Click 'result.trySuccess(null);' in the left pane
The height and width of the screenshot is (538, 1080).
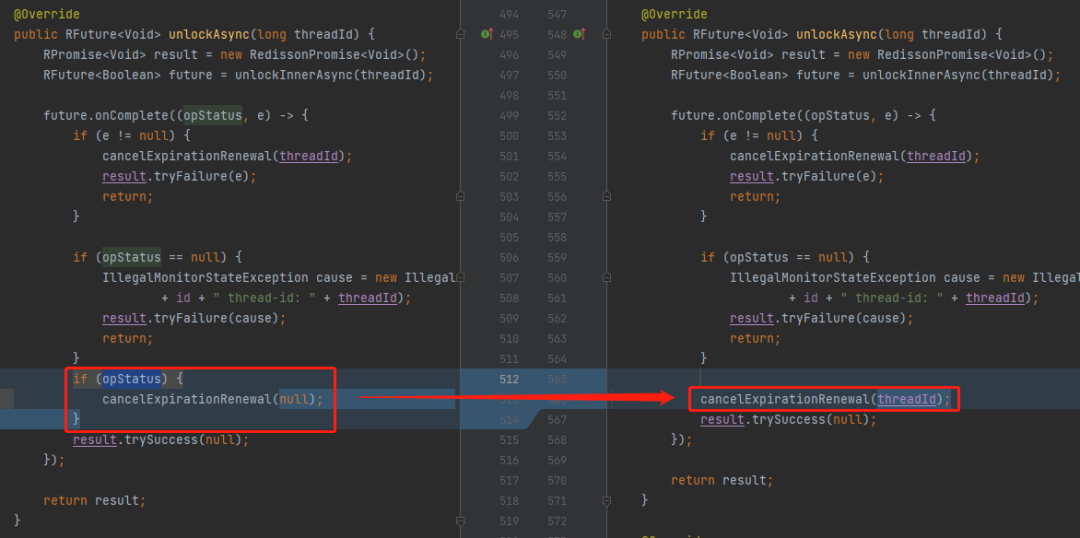[x=160, y=439]
